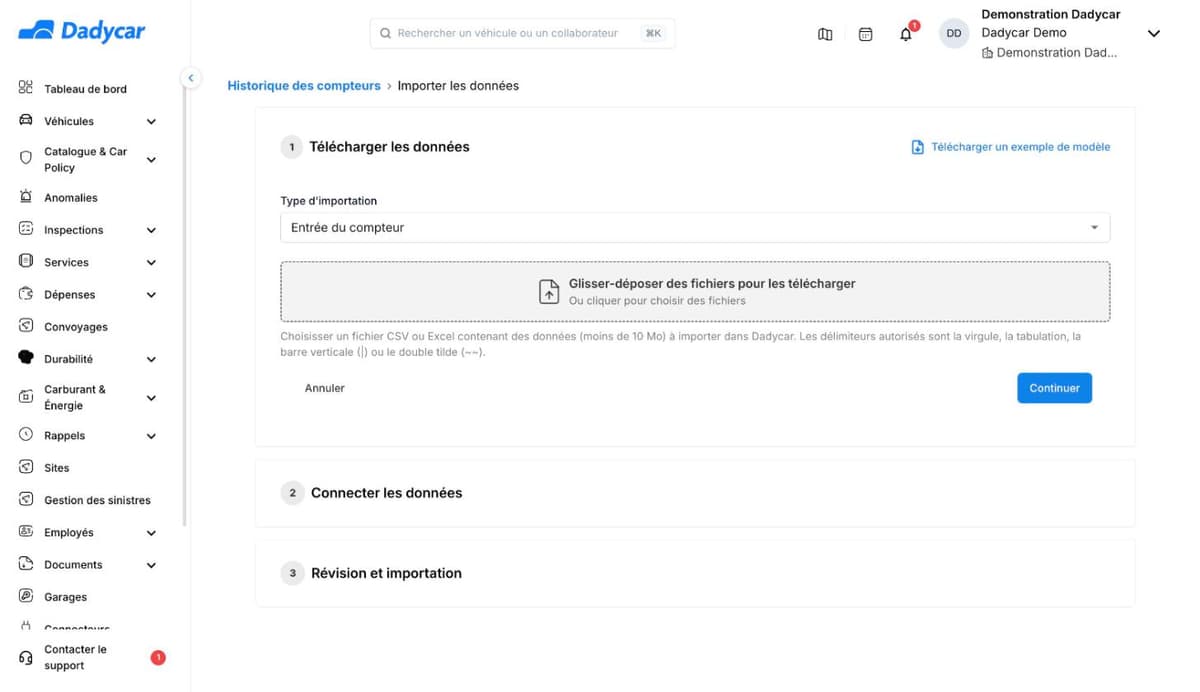Screen dimensions: 1200x692
Task: Expand Carburant & Énergie chevron
Action: 151,398
